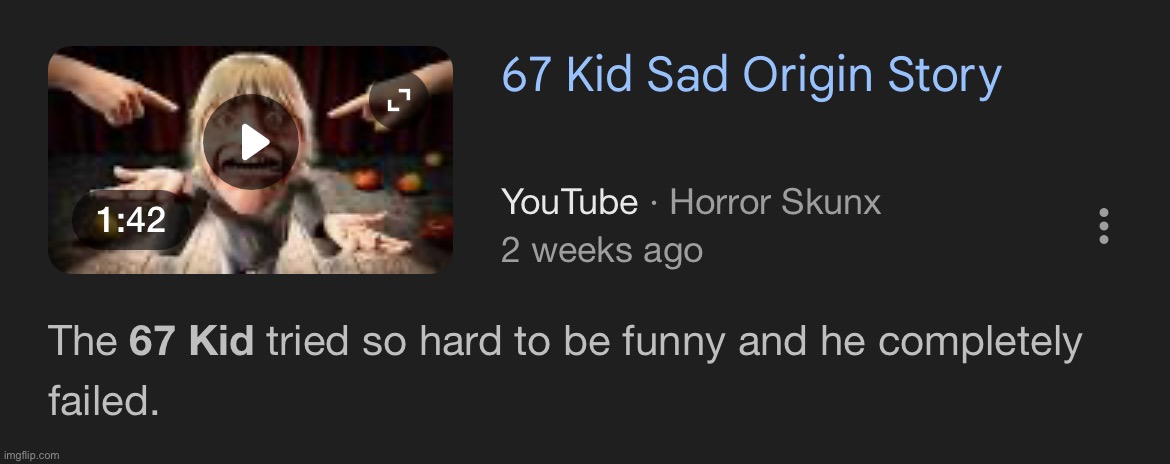Click the 1:42 duration badge

point(131,220)
